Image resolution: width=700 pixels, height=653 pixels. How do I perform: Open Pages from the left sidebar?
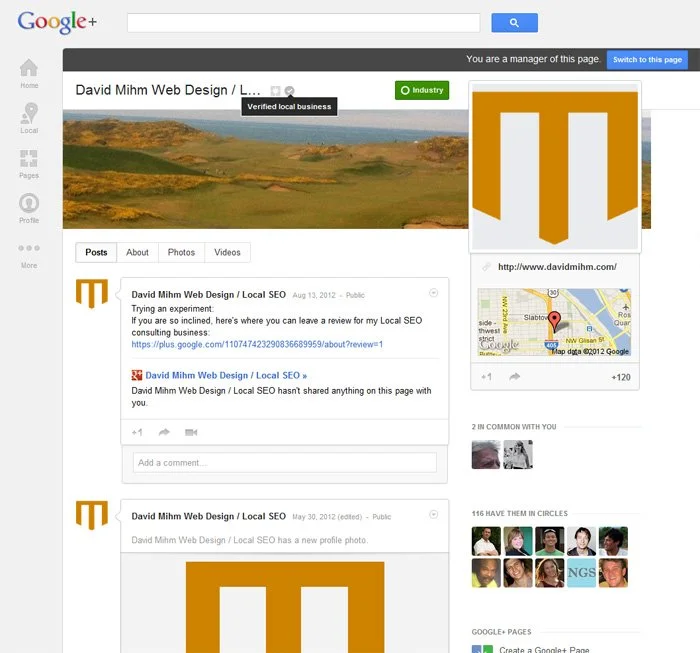click(x=29, y=164)
